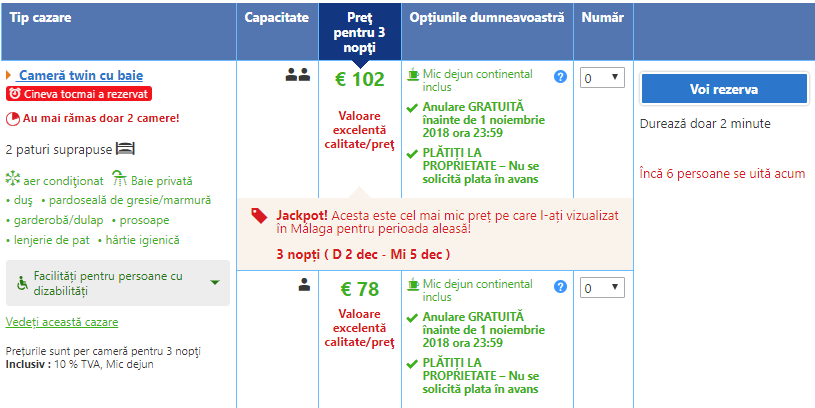Click the single-person capacity icon

(304, 284)
